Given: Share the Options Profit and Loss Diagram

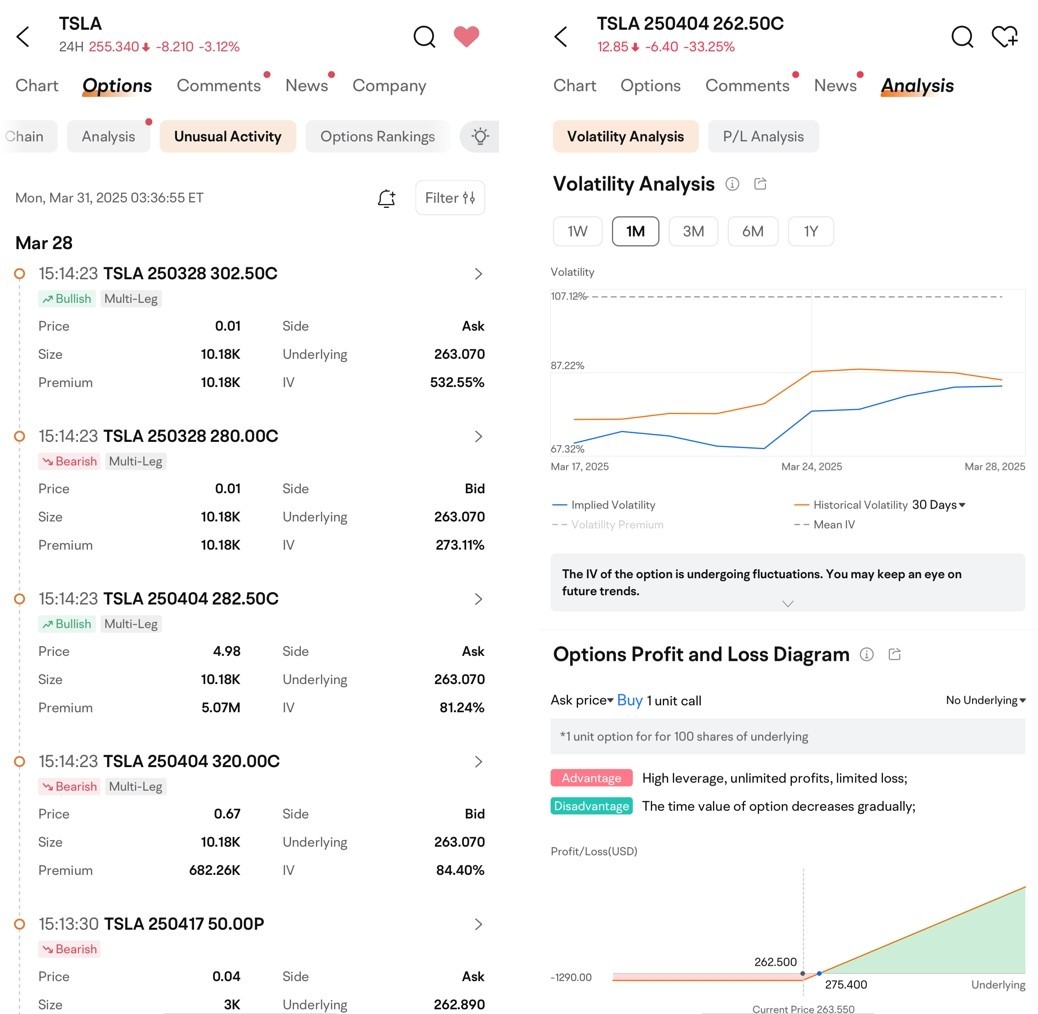Looking at the screenshot, I should (x=895, y=655).
